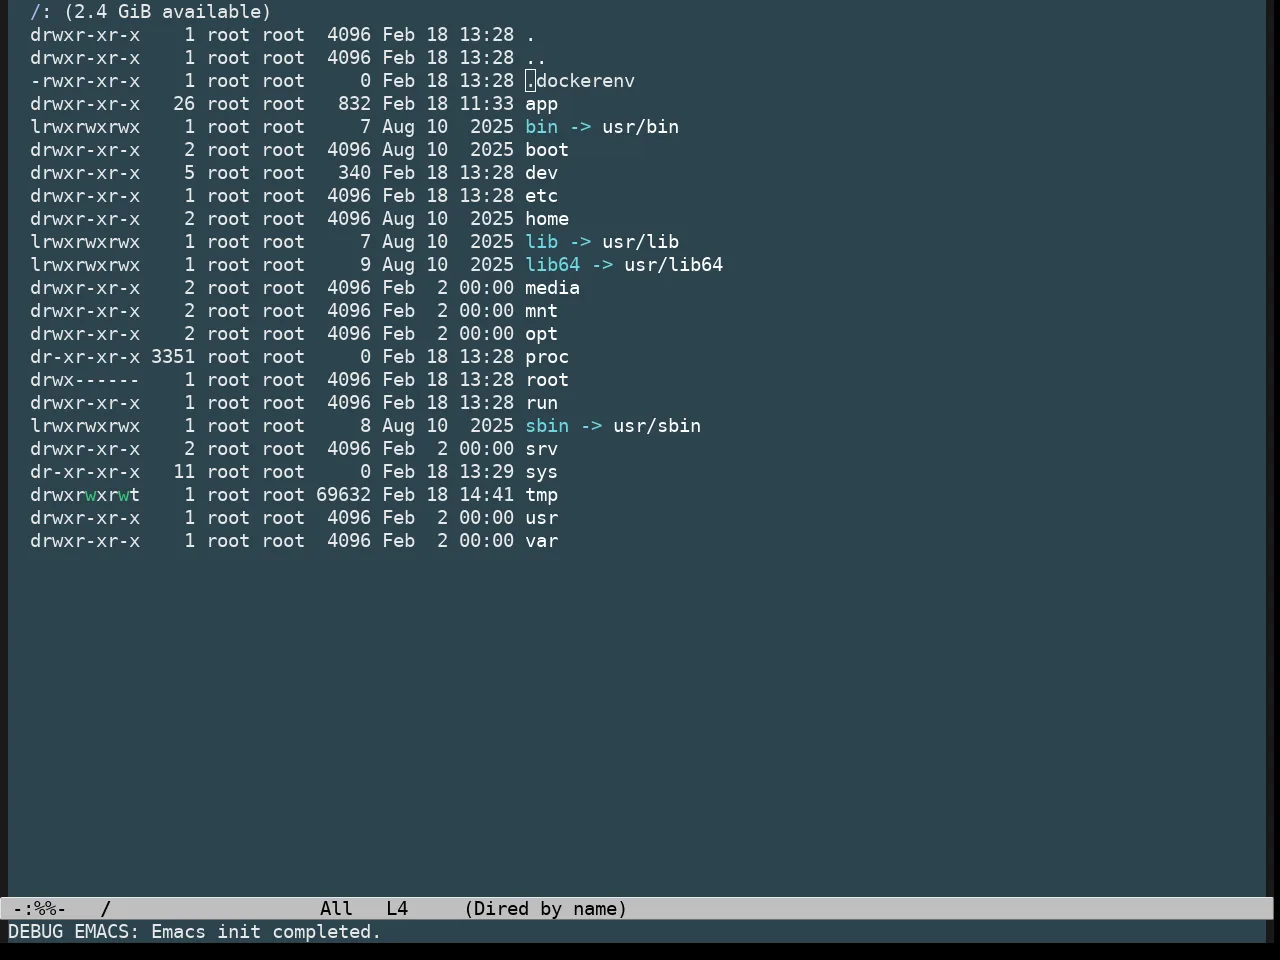The image size is (1280, 960).
Task: Click the sbin symlink entry
Action: (x=547, y=426)
